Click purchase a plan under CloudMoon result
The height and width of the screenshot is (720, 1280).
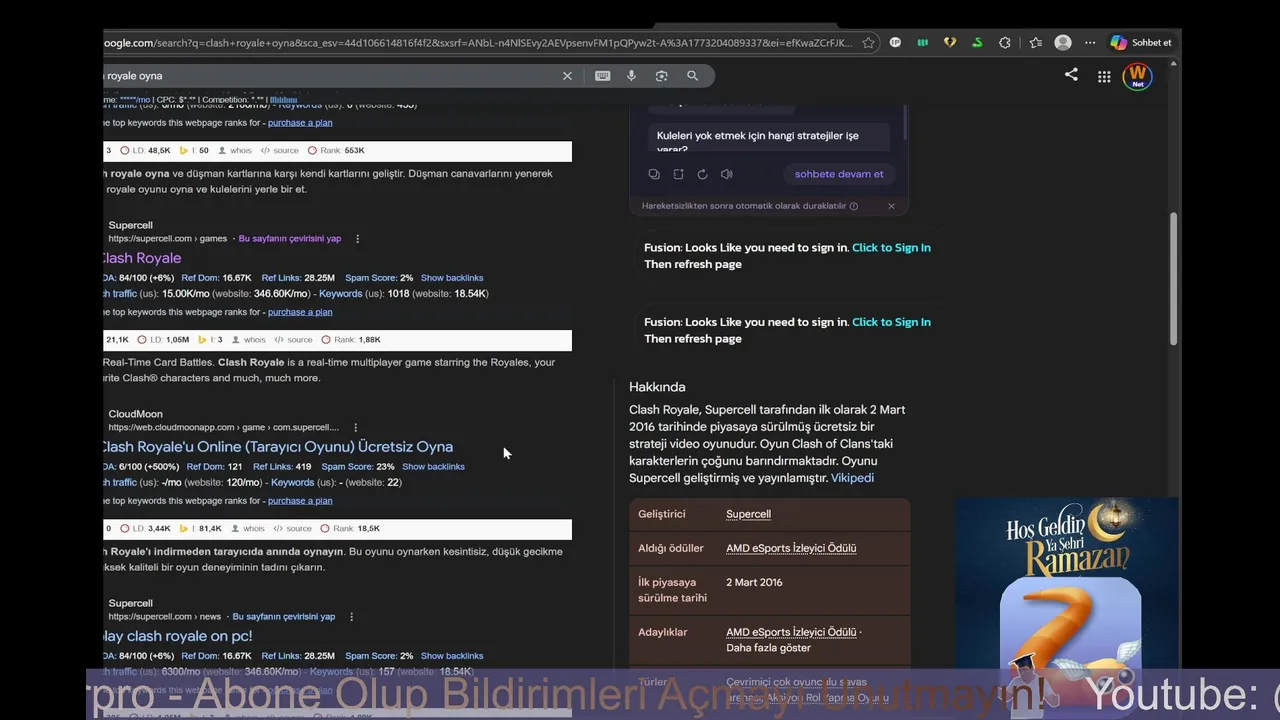click(300, 501)
